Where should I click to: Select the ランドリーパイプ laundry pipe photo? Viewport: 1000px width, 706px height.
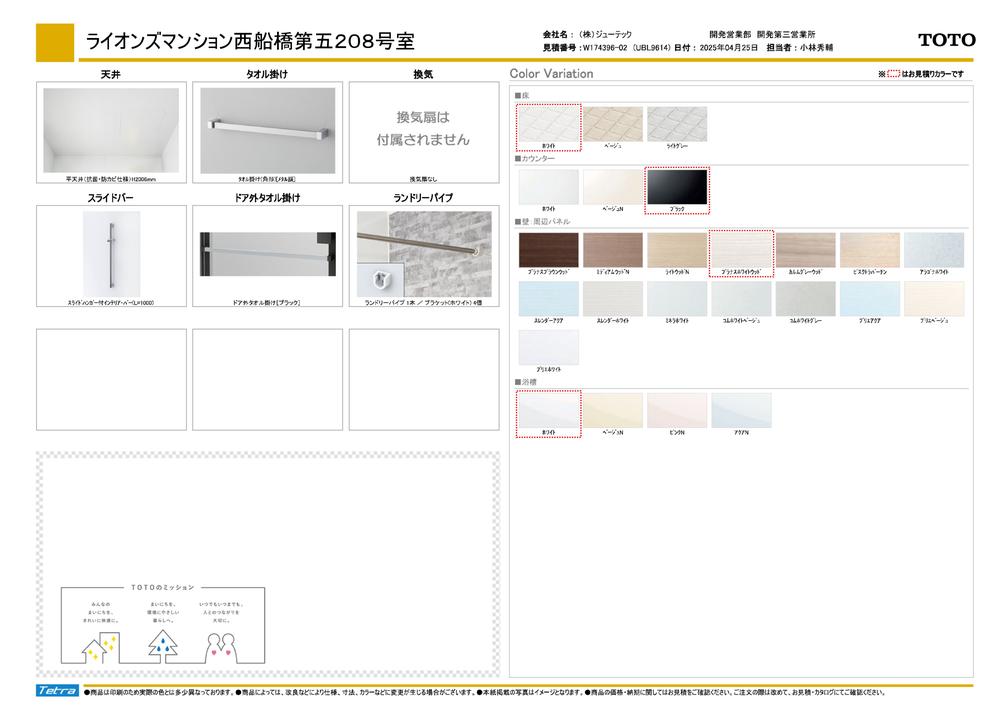424,254
